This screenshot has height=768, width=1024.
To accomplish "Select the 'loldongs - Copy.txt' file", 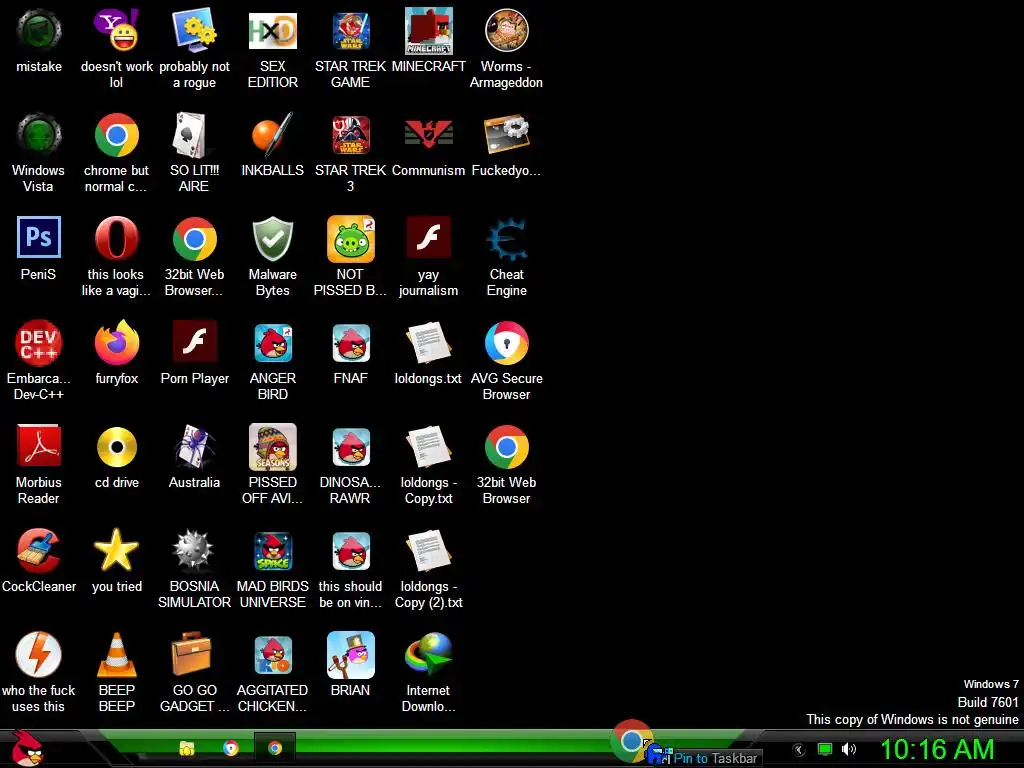I will (428, 447).
